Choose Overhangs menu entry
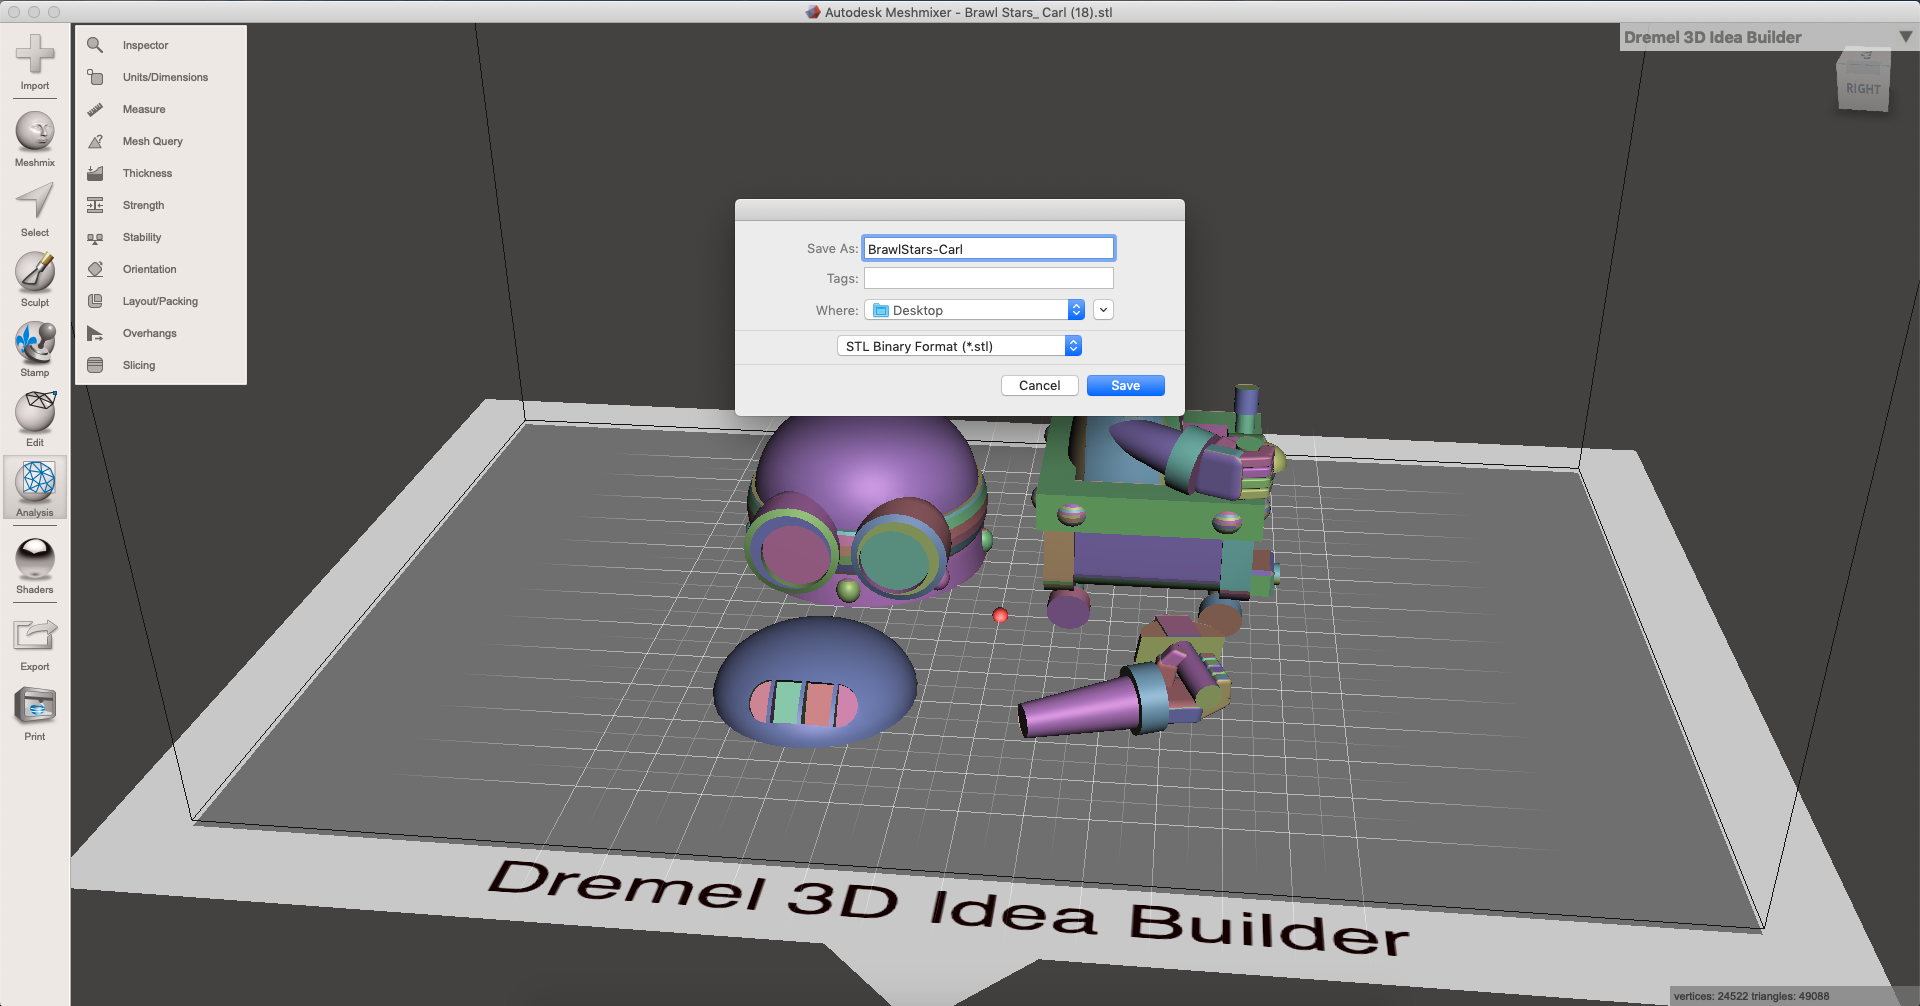1920x1006 pixels. pos(149,333)
